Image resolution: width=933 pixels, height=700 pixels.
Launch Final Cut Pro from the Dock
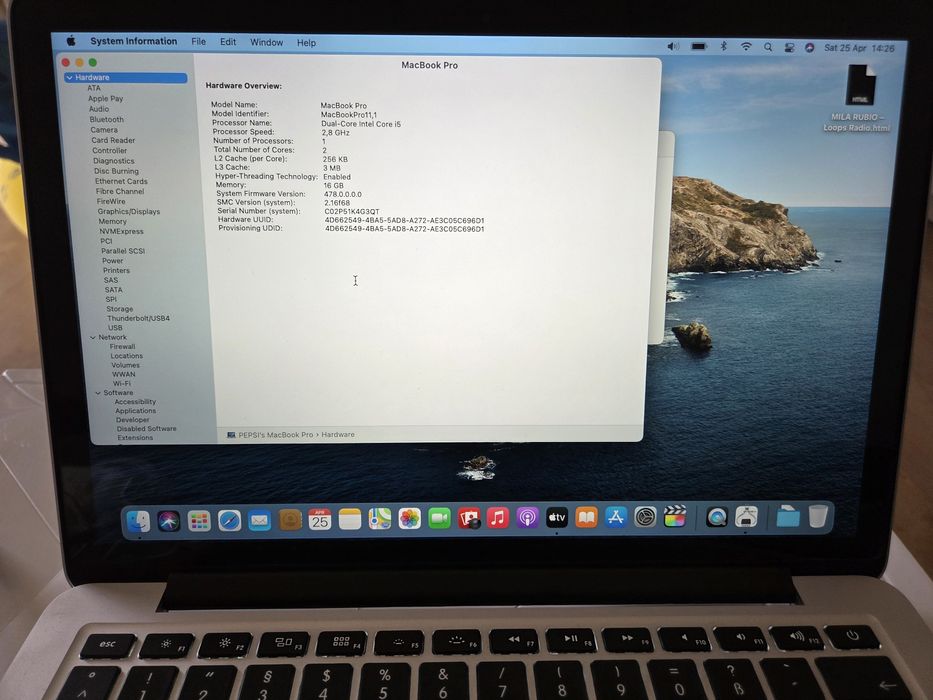tap(674, 517)
